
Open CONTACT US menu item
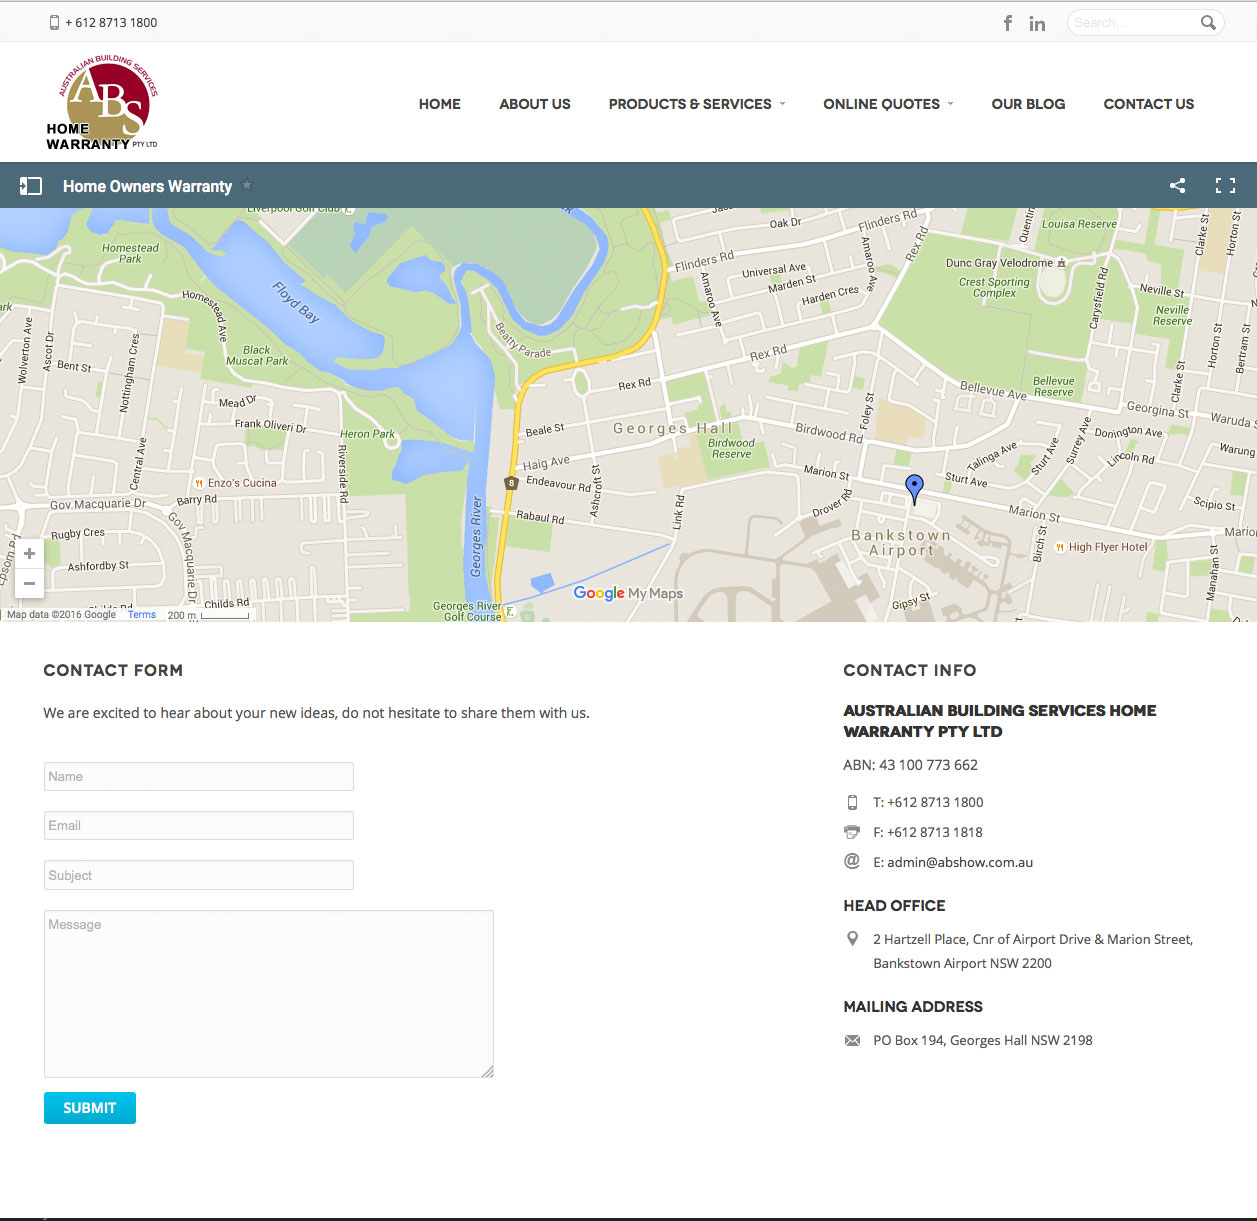[1149, 104]
